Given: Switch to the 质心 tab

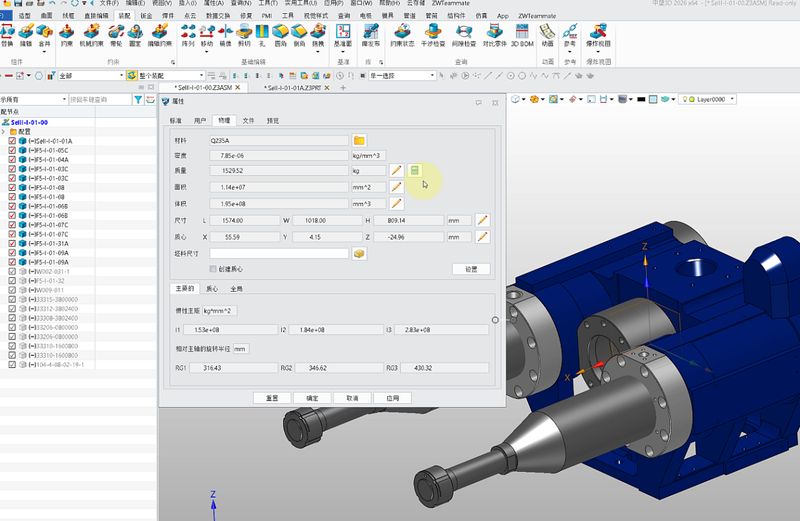Looking at the screenshot, I should click(212, 288).
